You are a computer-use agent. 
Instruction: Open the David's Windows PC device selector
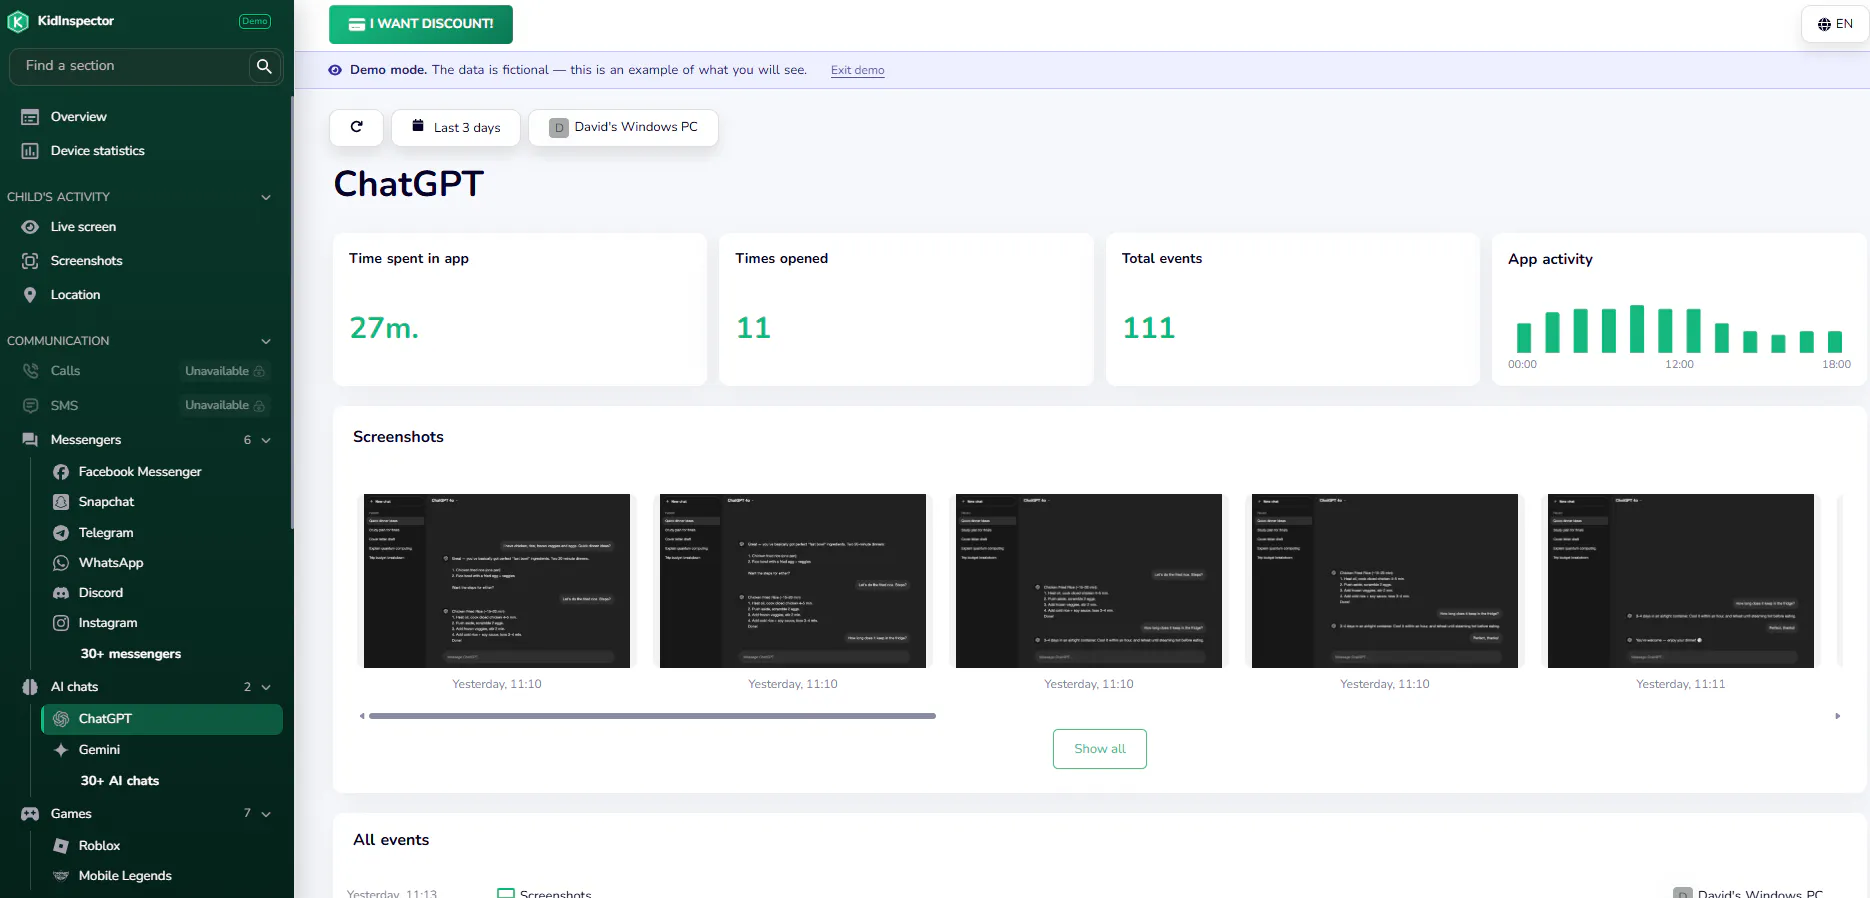point(624,127)
